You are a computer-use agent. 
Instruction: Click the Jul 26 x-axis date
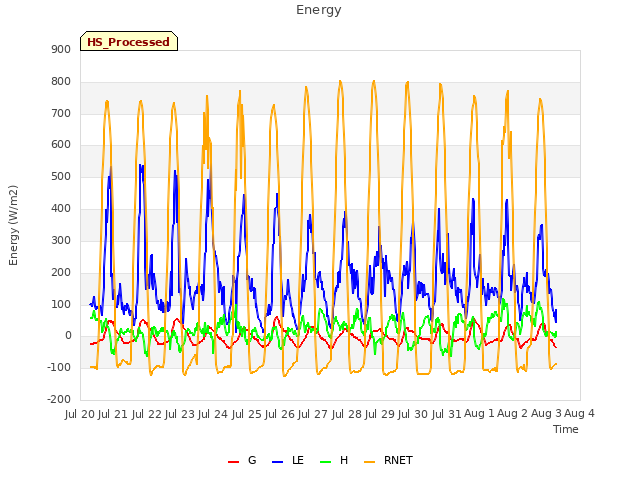pyautogui.click(x=280, y=414)
